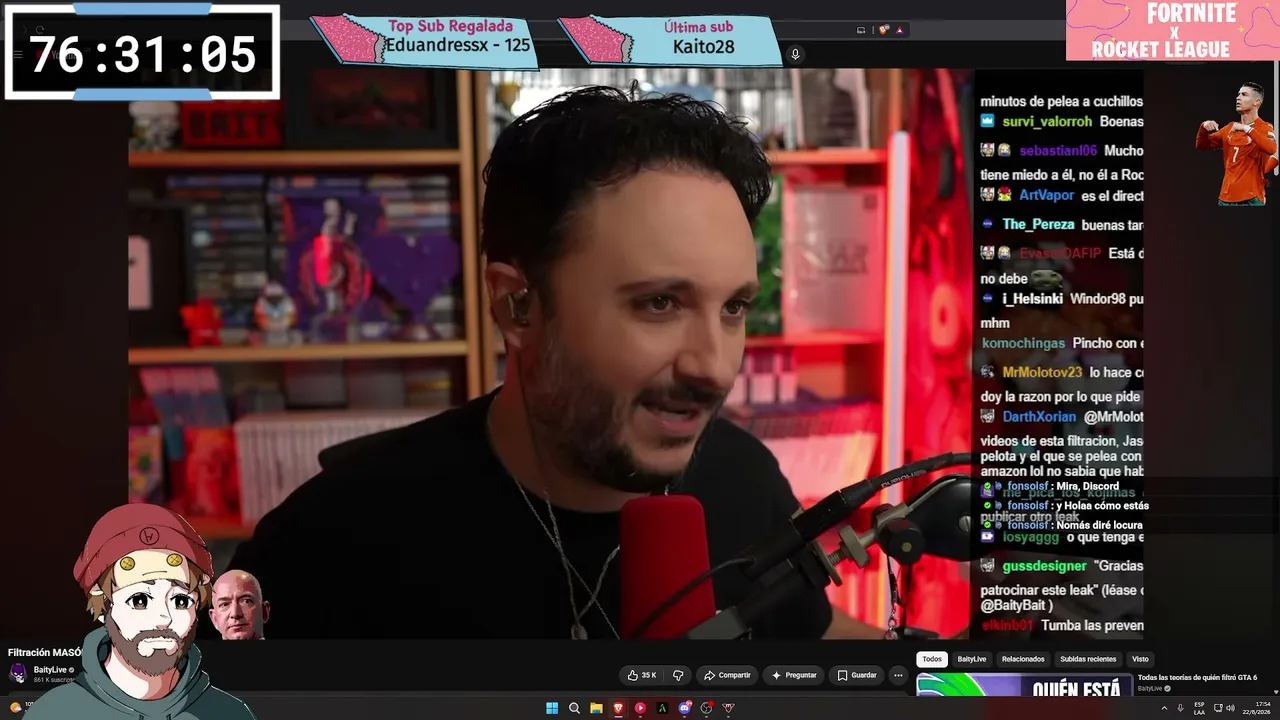Click chat username MrMolotov23
This screenshot has width=1280, height=720.
pos(1042,372)
